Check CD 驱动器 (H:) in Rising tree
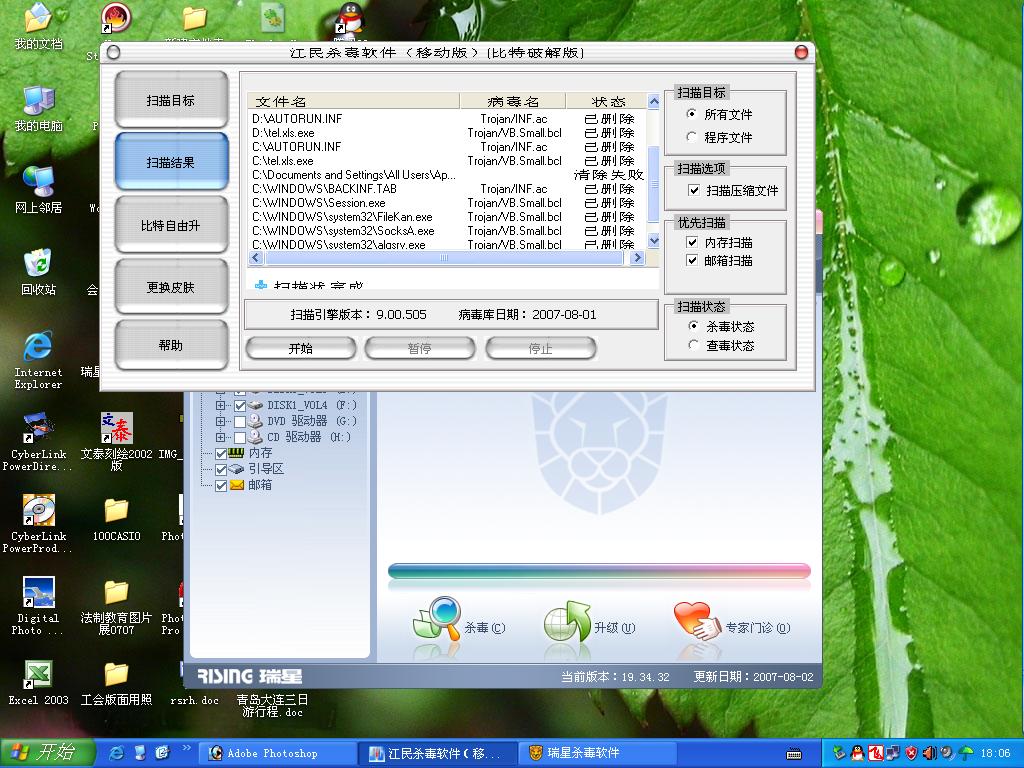This screenshot has width=1024, height=768. [x=240, y=438]
